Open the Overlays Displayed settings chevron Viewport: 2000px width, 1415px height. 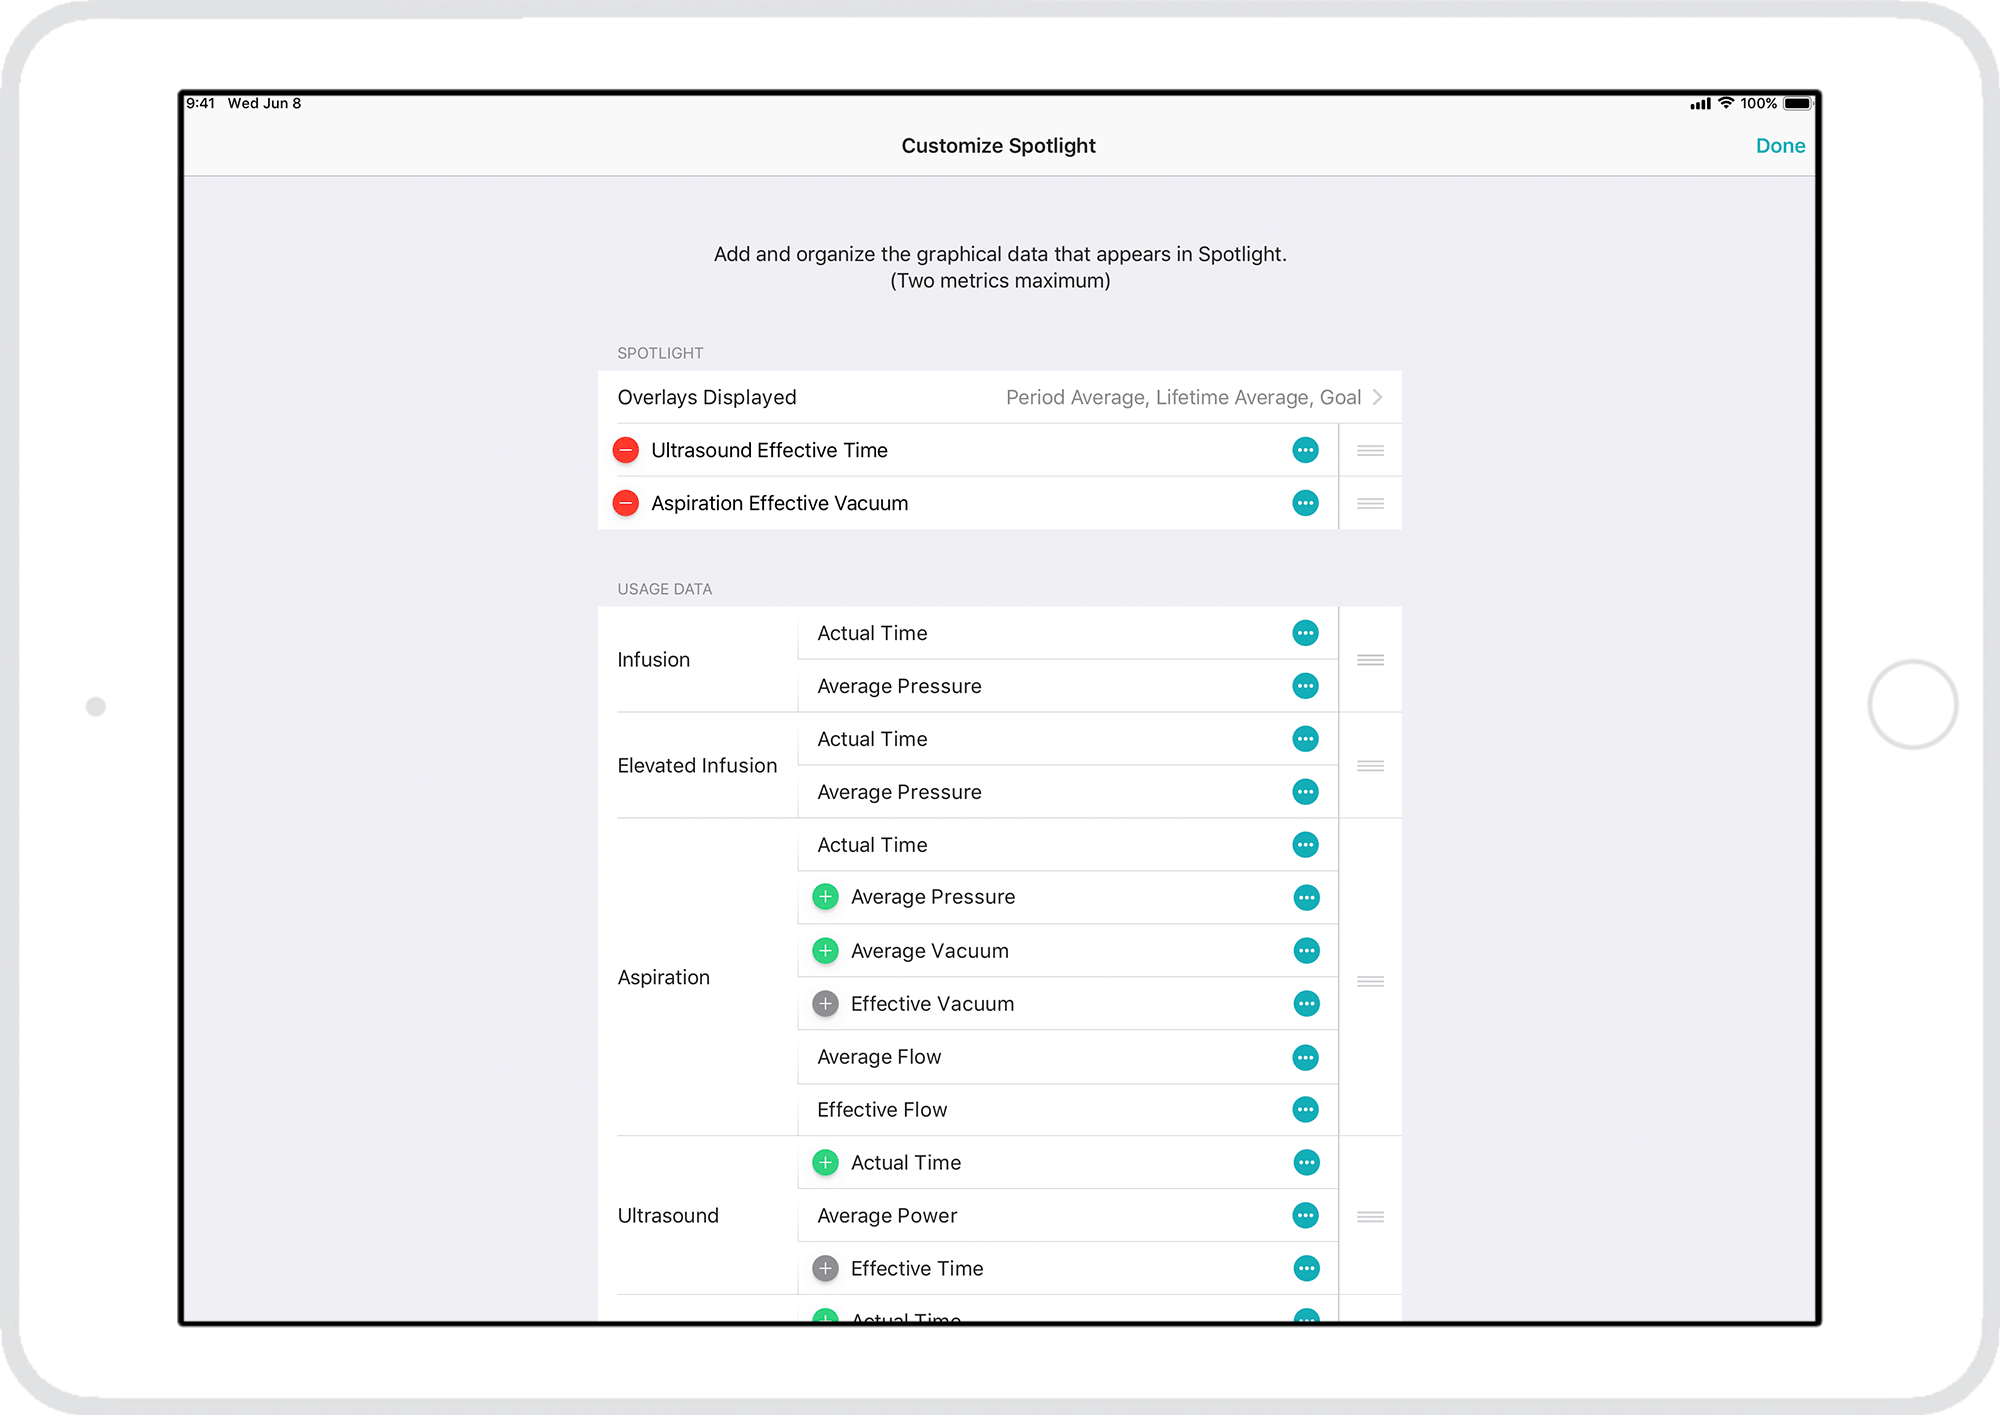coord(1377,397)
